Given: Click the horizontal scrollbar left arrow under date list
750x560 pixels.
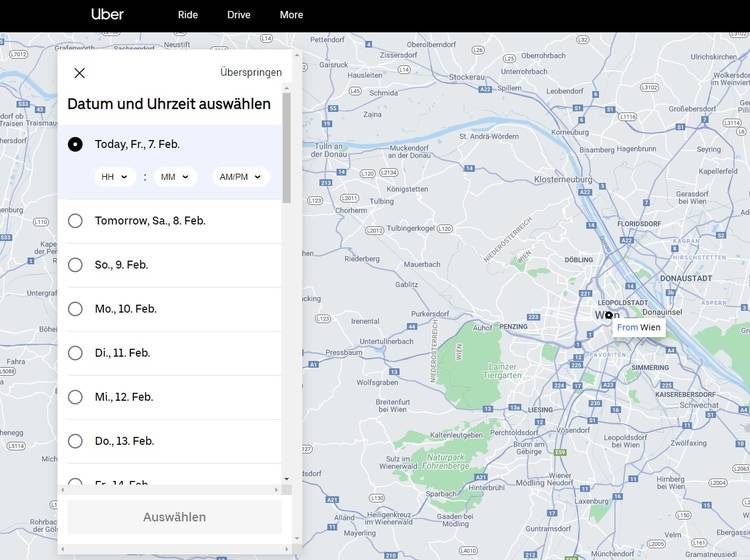Looking at the screenshot, I should 62,490.
